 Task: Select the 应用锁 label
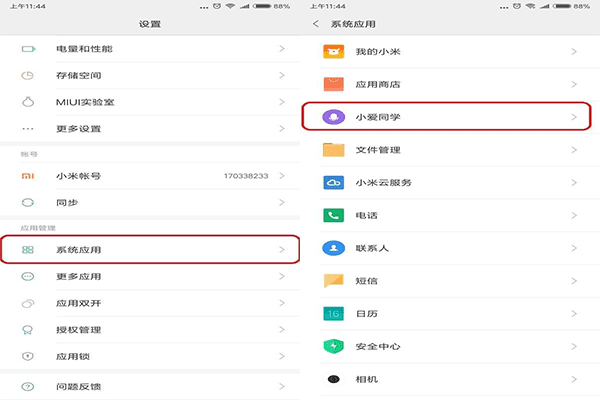[73, 356]
